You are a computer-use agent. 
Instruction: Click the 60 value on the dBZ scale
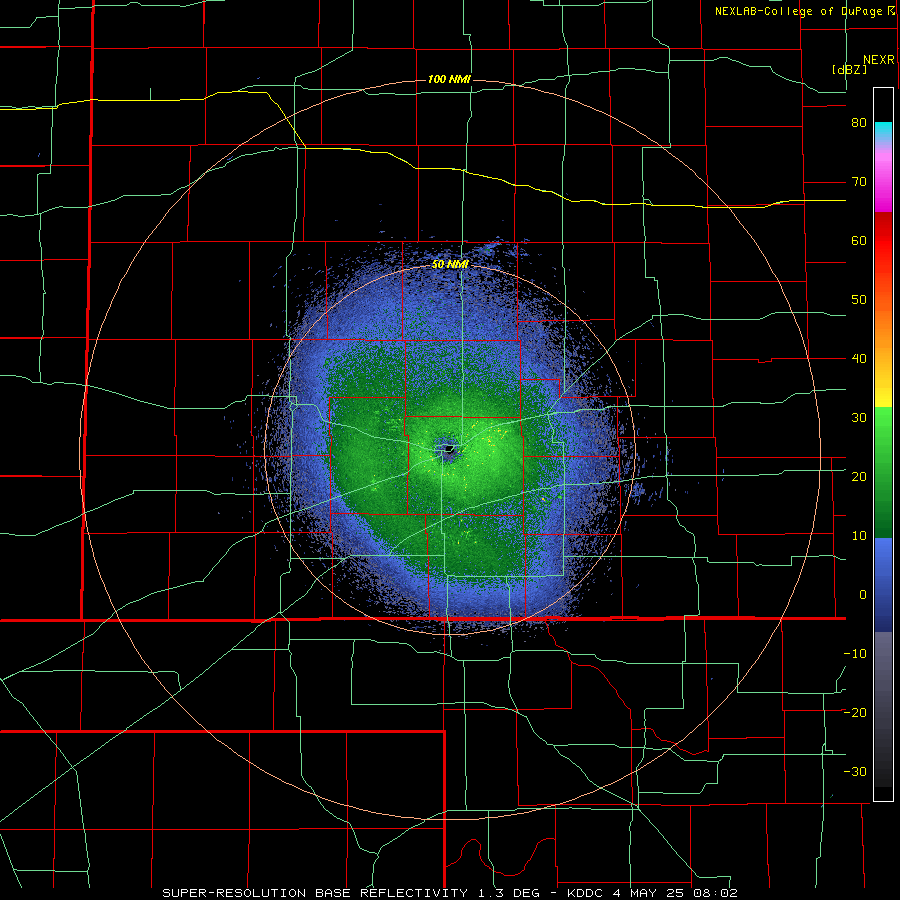click(859, 240)
